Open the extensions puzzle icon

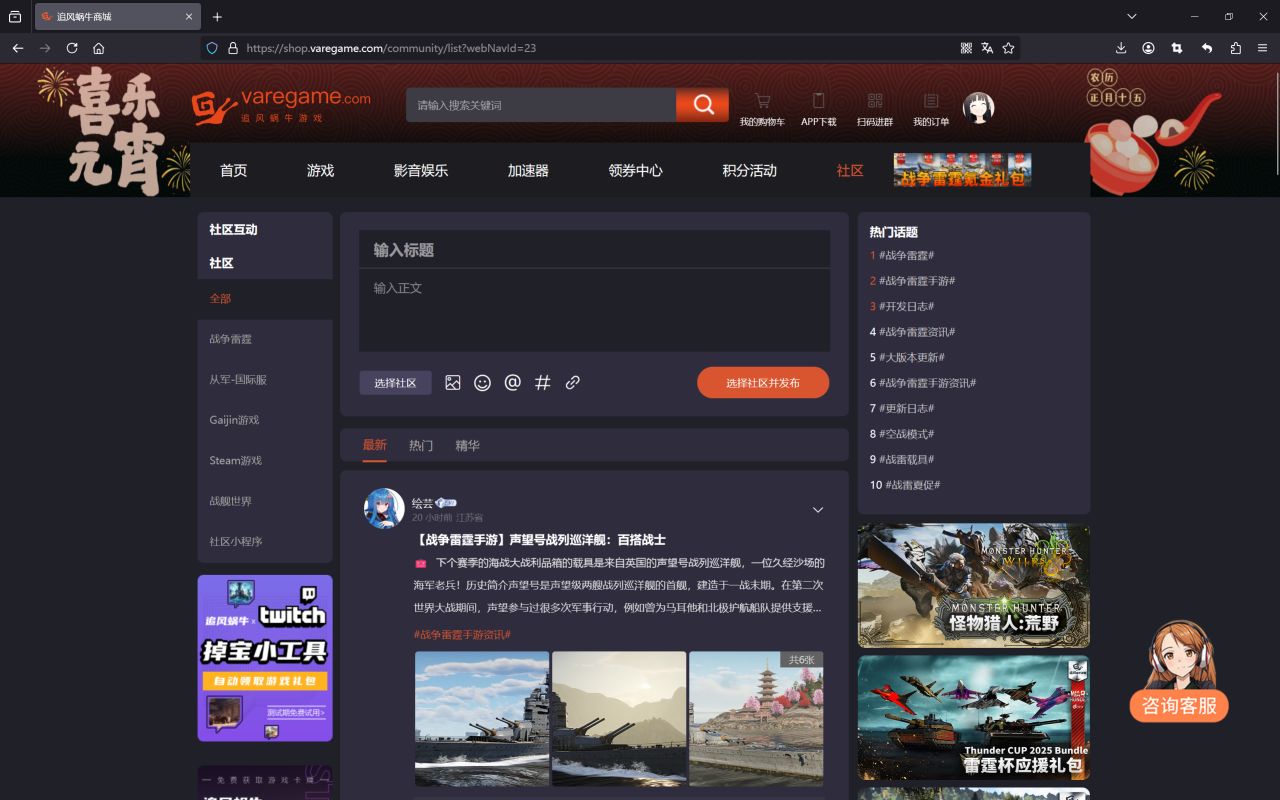(x=1236, y=48)
